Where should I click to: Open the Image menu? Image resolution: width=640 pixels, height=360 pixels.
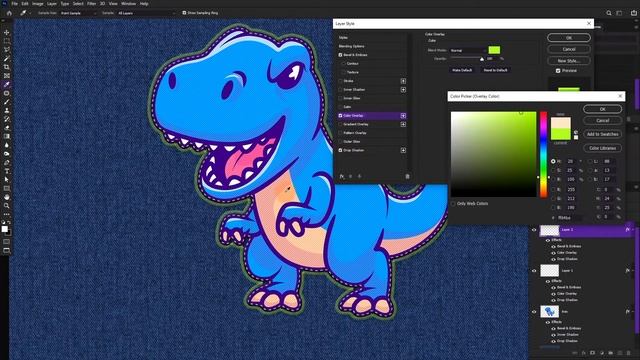pos(38,4)
